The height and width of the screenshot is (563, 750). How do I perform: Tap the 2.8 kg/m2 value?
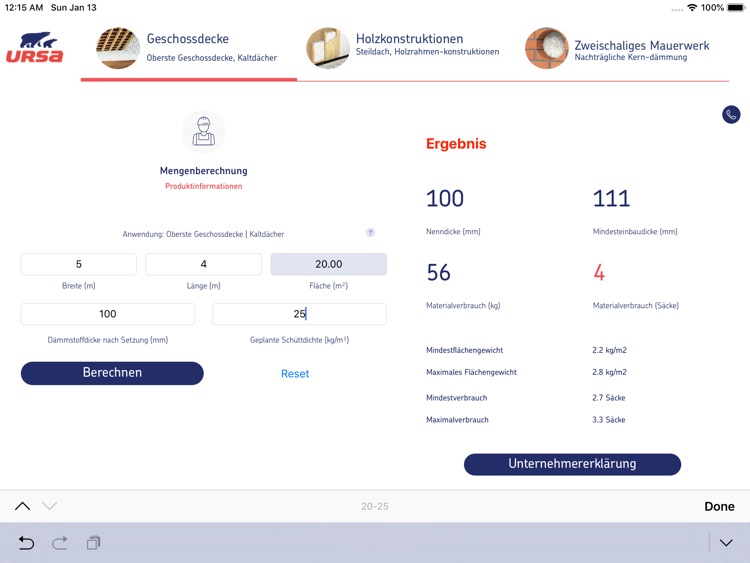click(x=609, y=372)
